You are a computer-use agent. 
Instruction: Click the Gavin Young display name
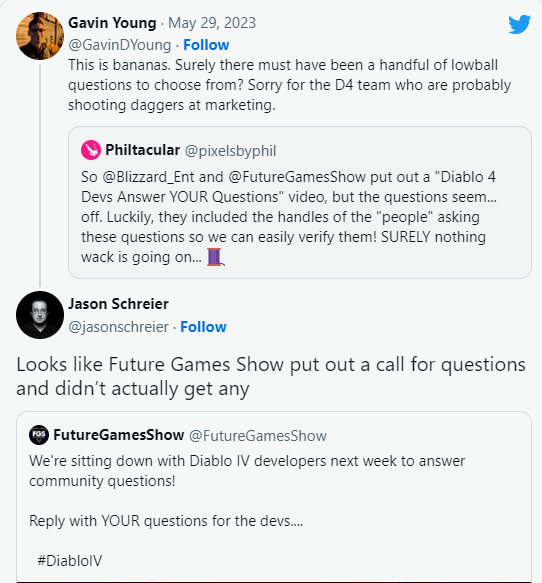pyautogui.click(x=112, y=23)
